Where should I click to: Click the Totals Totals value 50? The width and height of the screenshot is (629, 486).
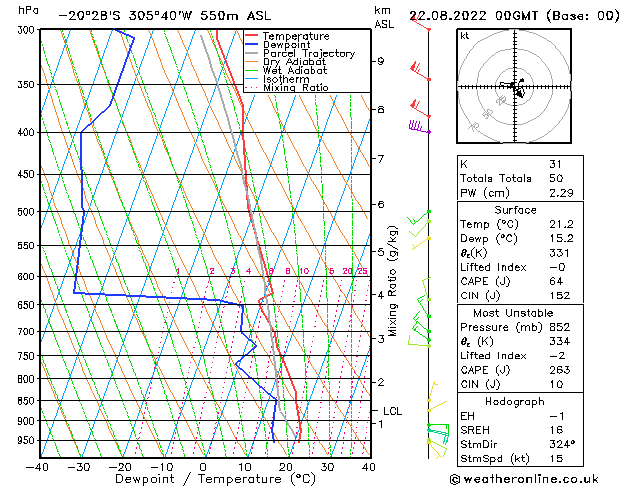tap(556, 178)
